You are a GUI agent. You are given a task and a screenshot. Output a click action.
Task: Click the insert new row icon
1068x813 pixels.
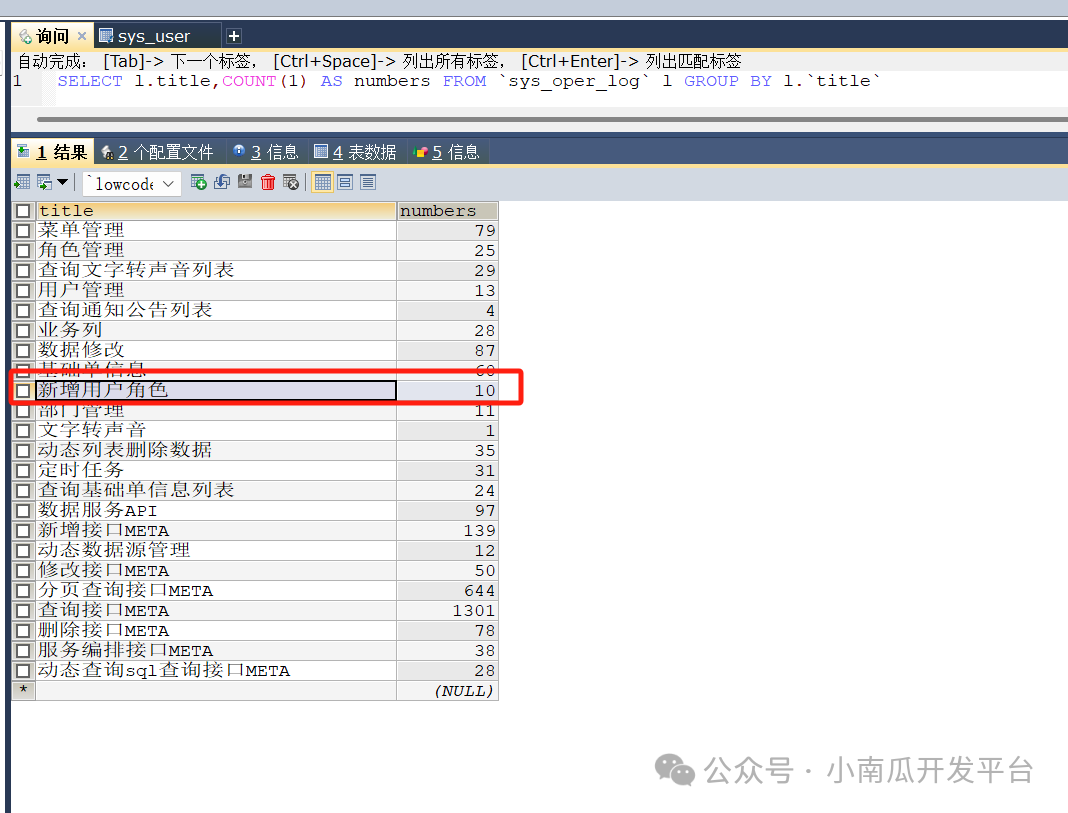[x=198, y=182]
